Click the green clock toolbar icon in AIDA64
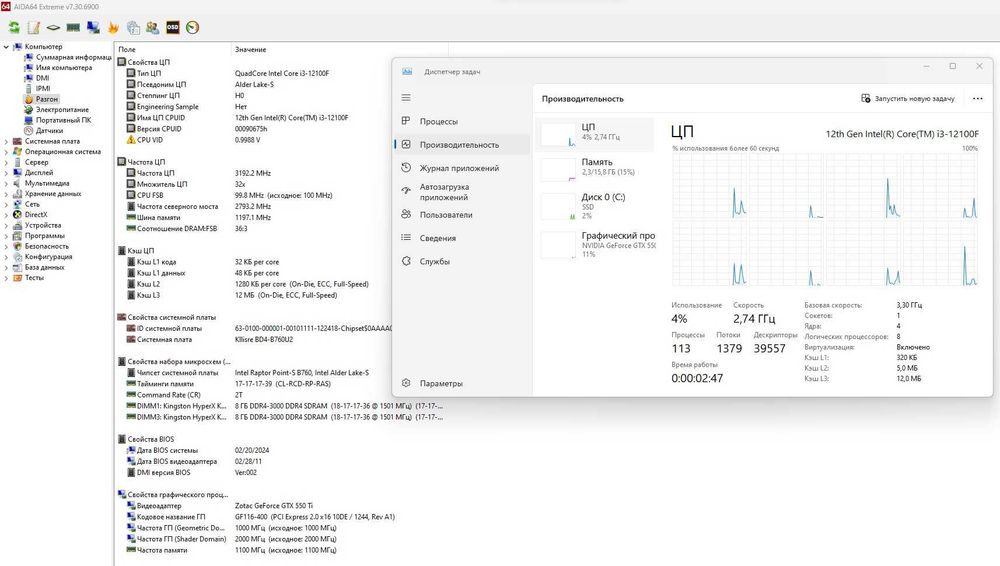 click(x=193, y=27)
